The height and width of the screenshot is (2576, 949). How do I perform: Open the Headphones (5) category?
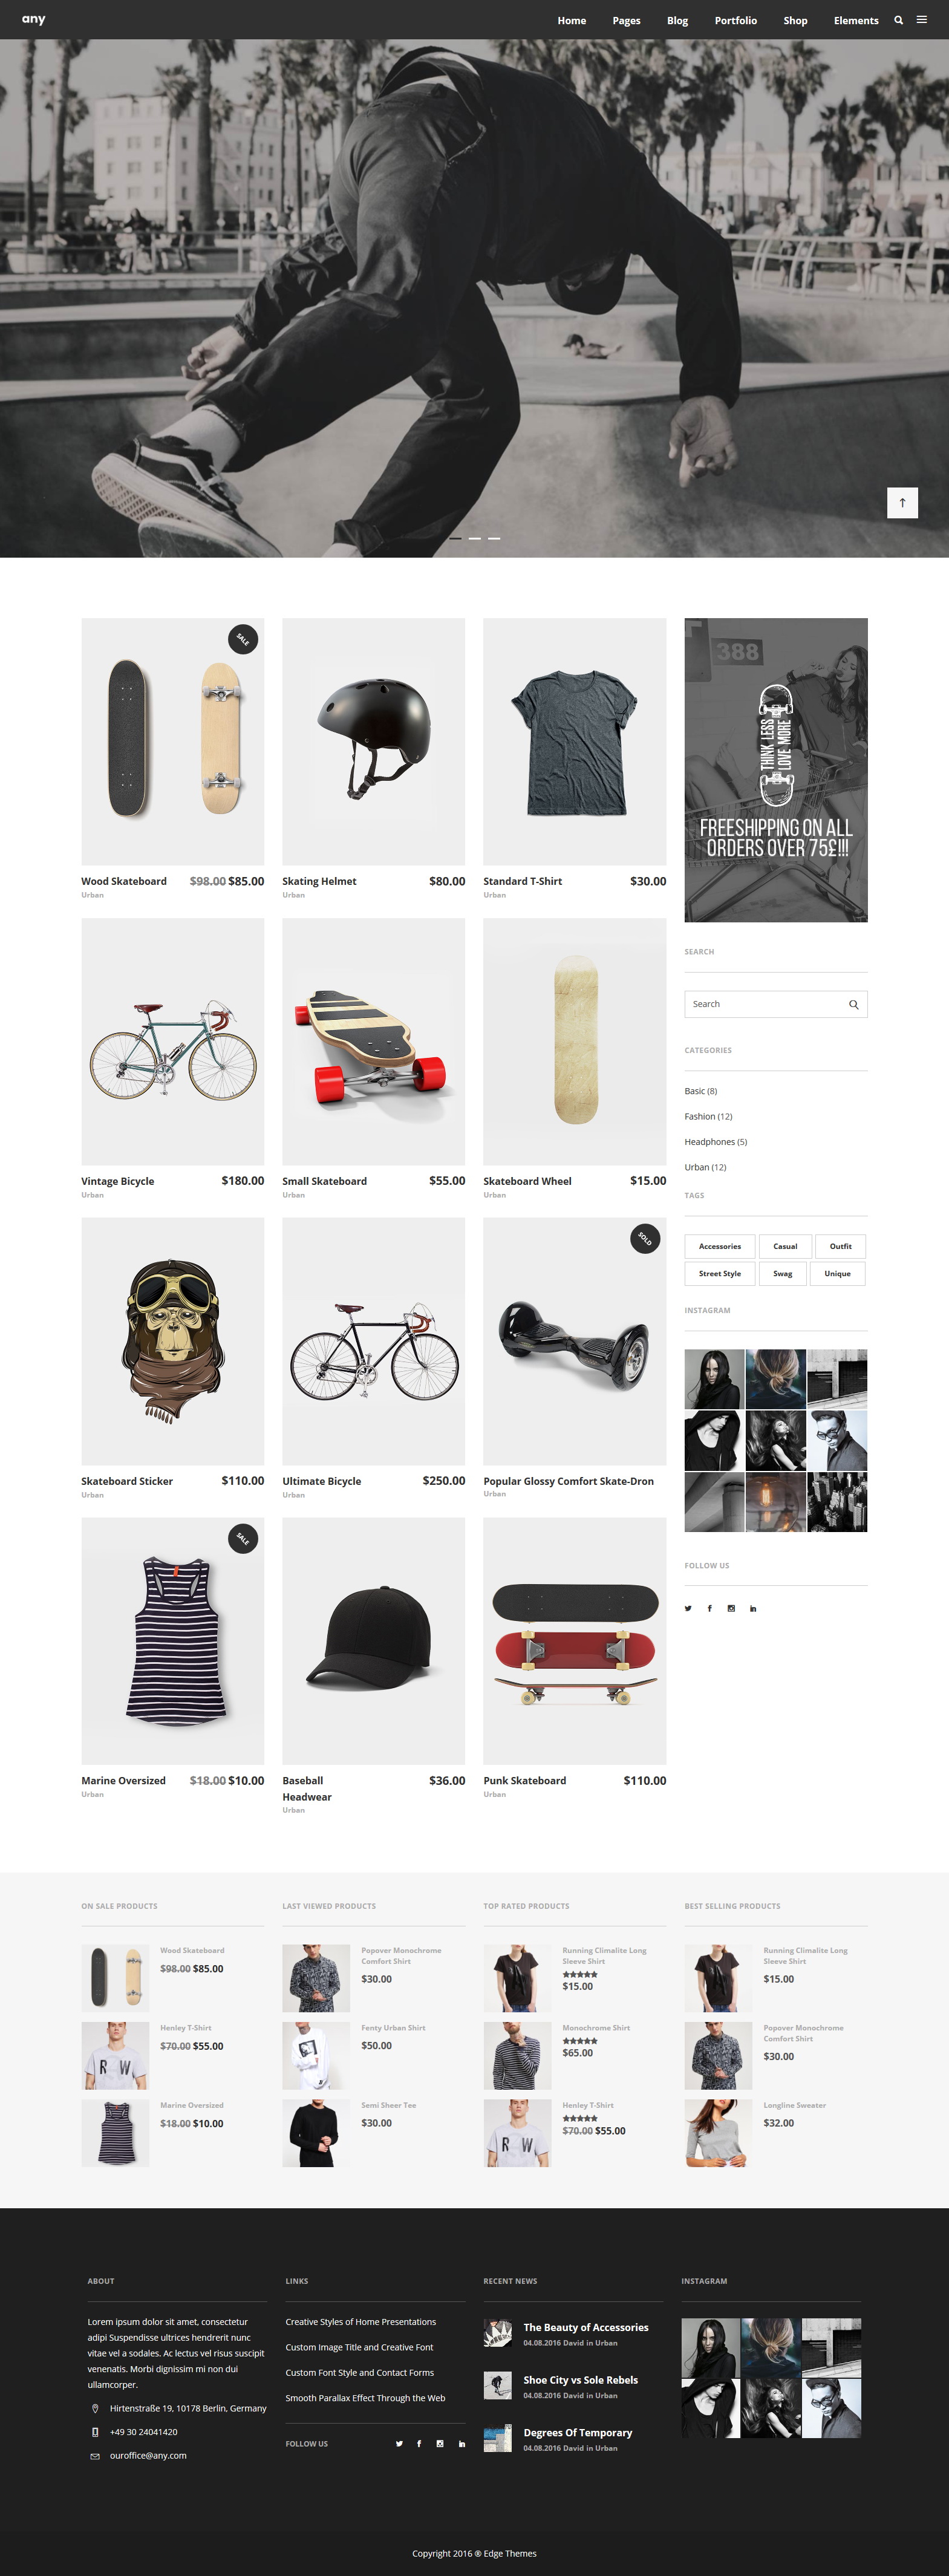tap(715, 1142)
